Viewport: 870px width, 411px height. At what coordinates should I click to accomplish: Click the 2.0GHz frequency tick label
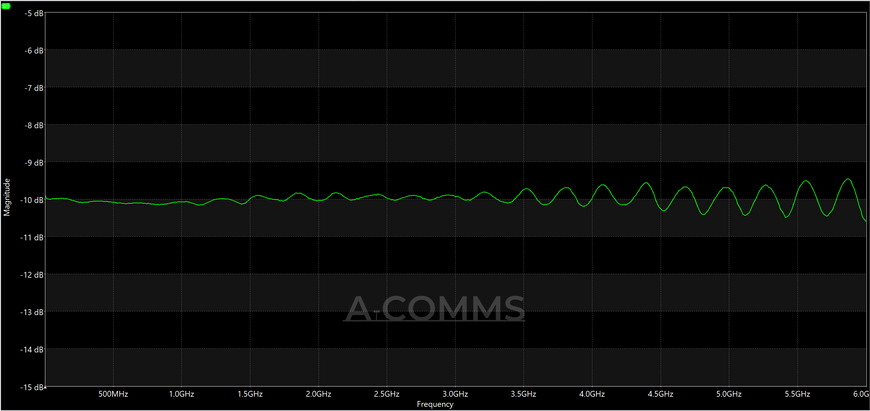[x=318, y=394]
